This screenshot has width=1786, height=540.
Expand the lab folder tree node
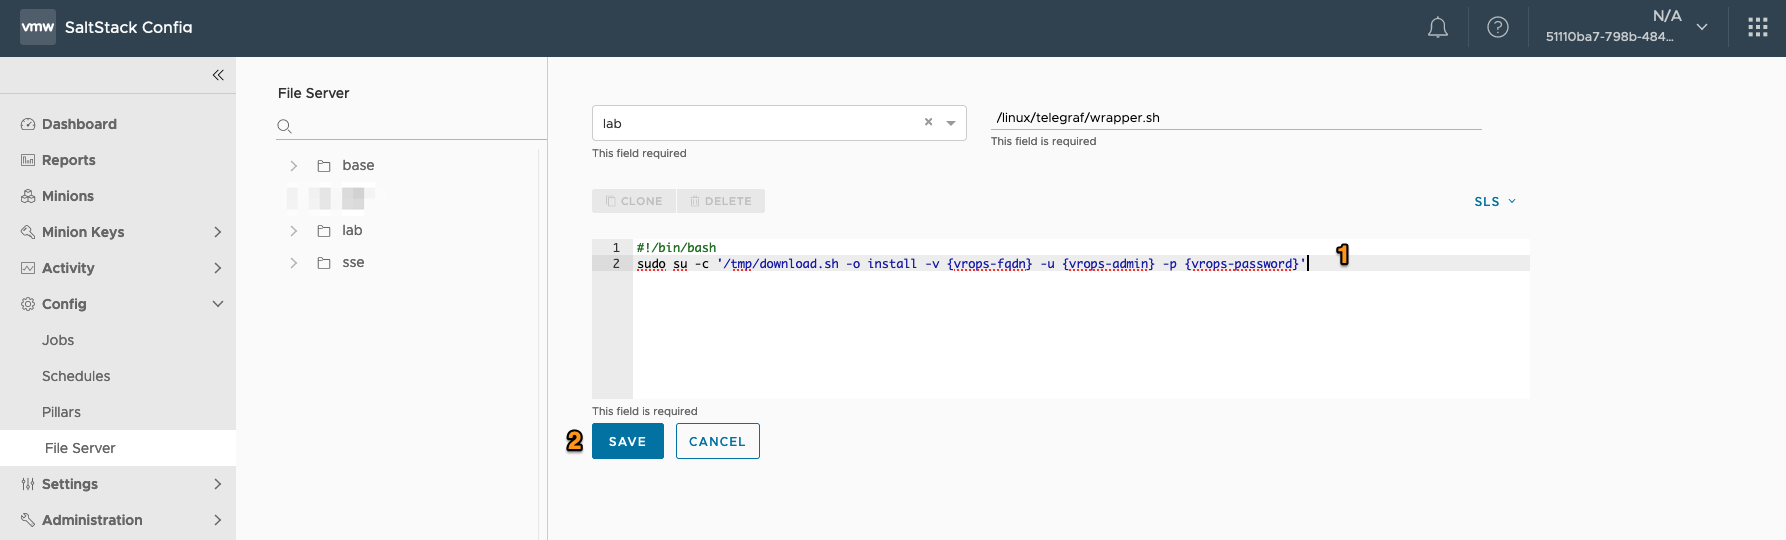pos(293,231)
